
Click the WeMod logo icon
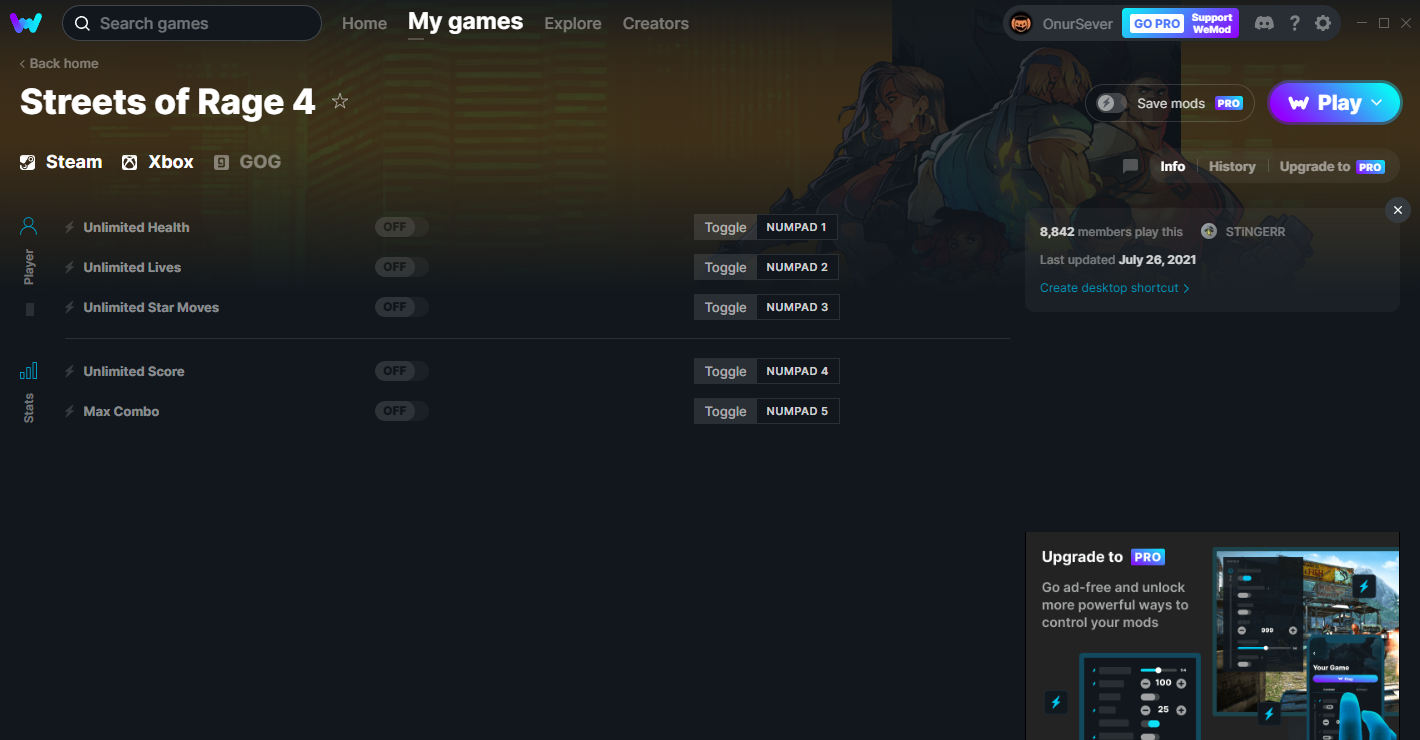tap(26, 23)
